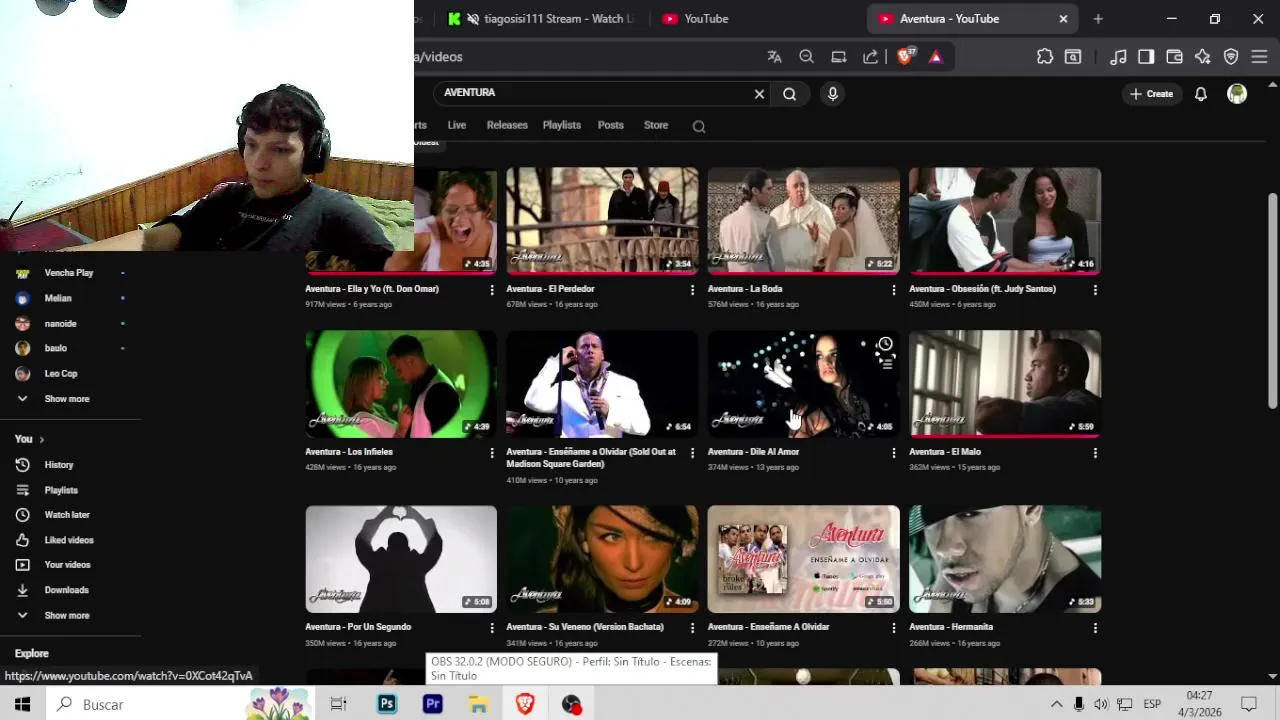
Task: Click the tab search icon beside the extensions puzzle
Action: 1073,57
